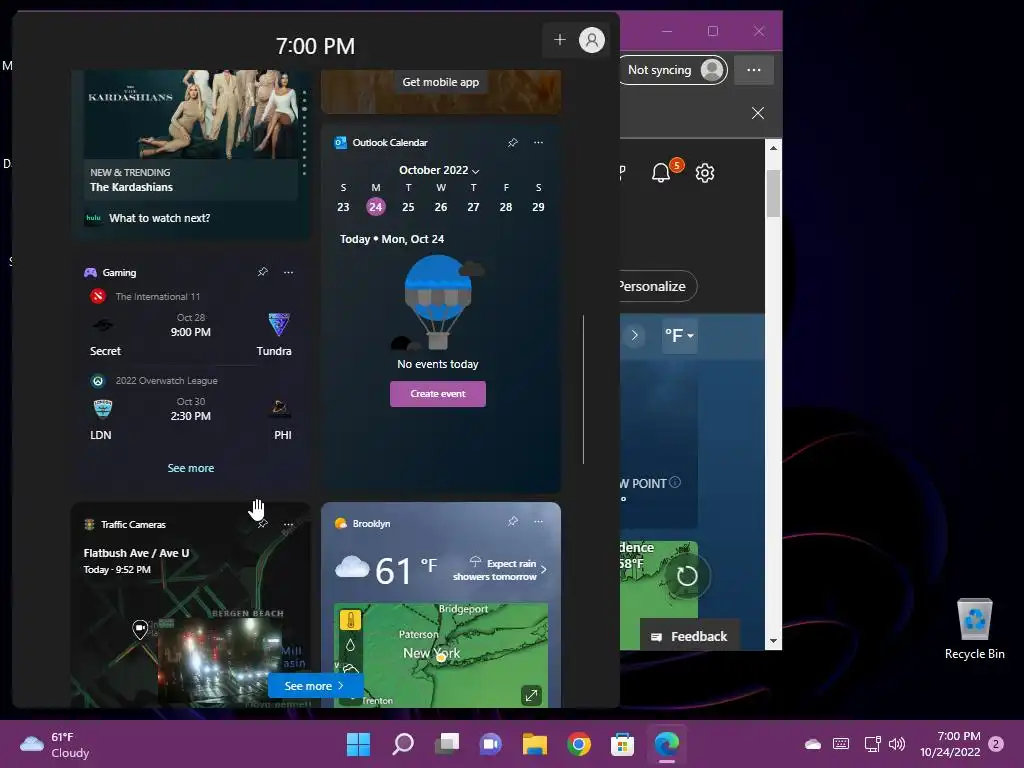Open Teams Chat from taskbar
Viewport: 1024px width, 768px height.
click(490, 744)
